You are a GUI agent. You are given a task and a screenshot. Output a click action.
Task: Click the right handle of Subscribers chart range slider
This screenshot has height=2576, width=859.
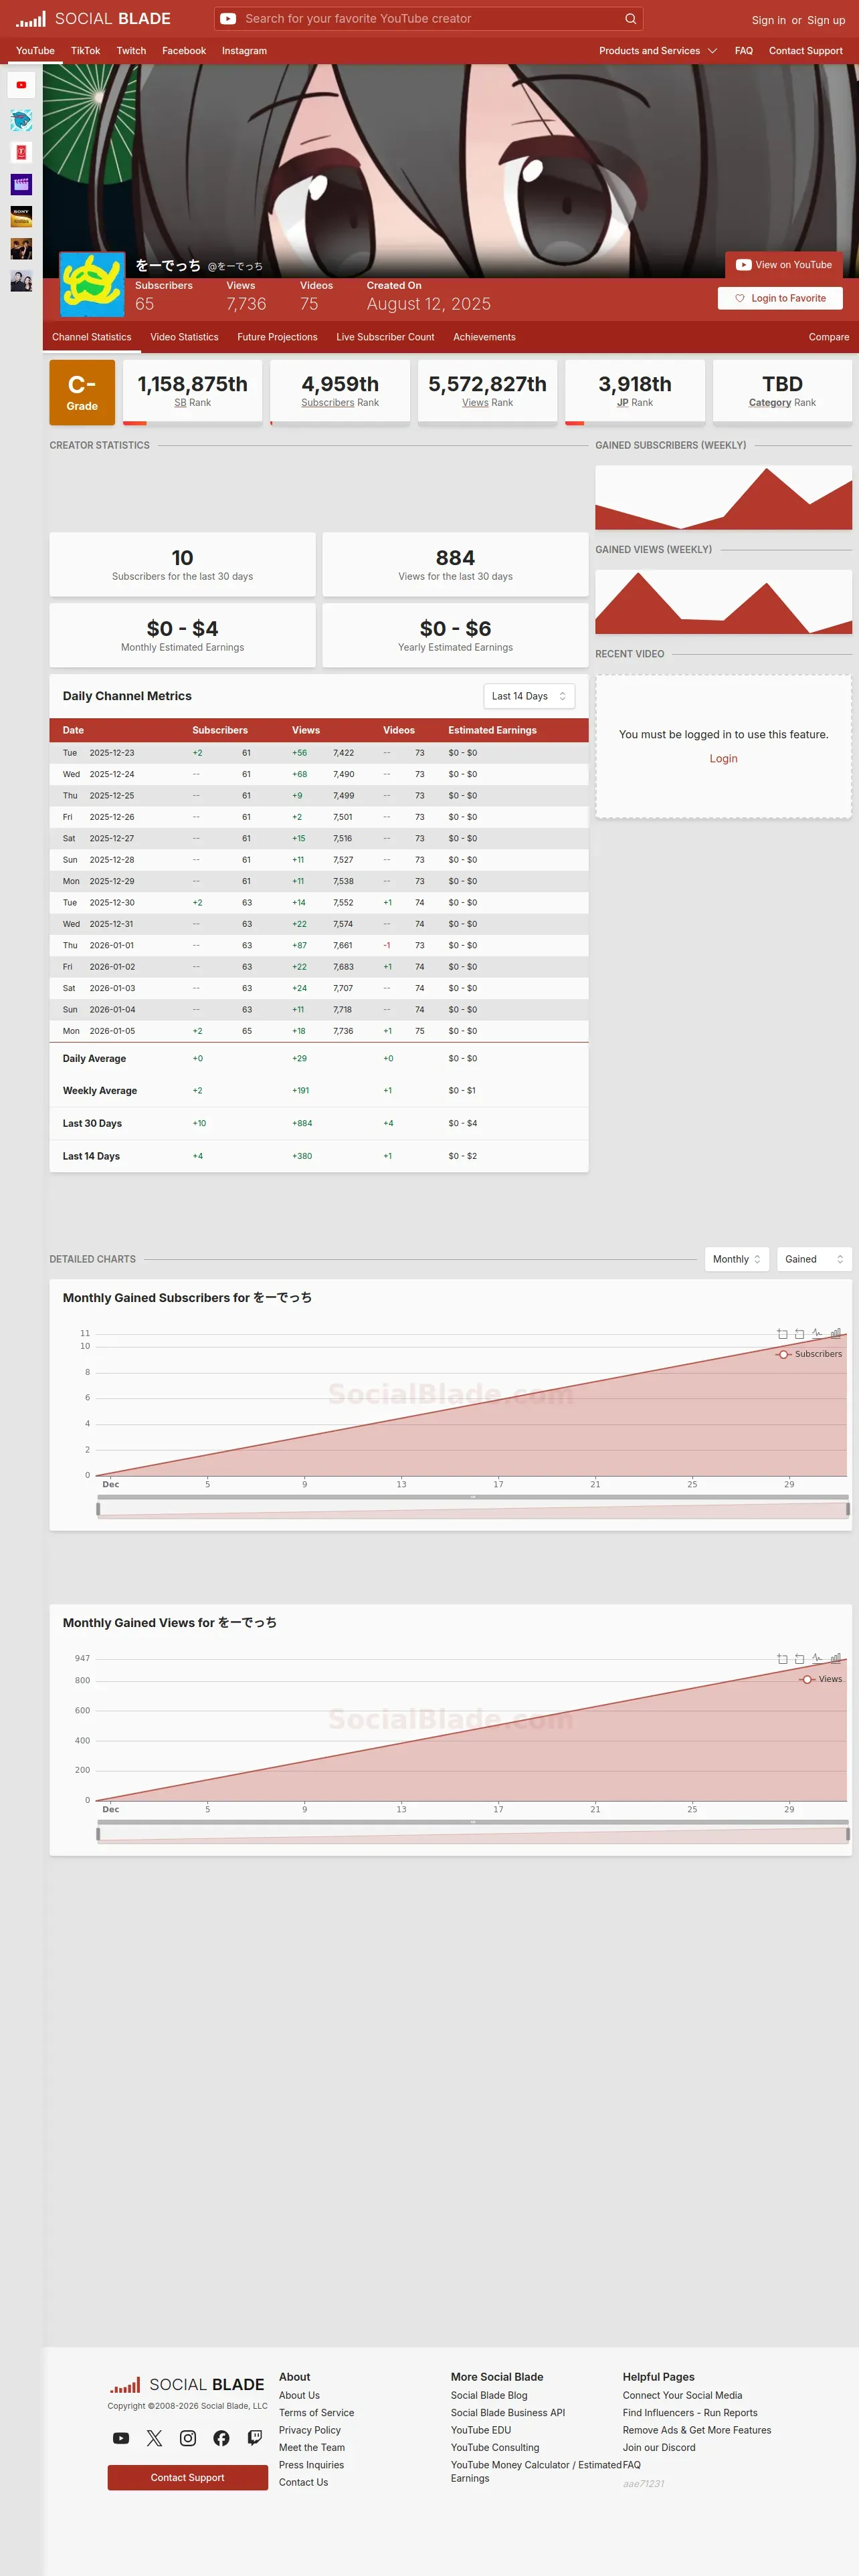(x=848, y=1509)
